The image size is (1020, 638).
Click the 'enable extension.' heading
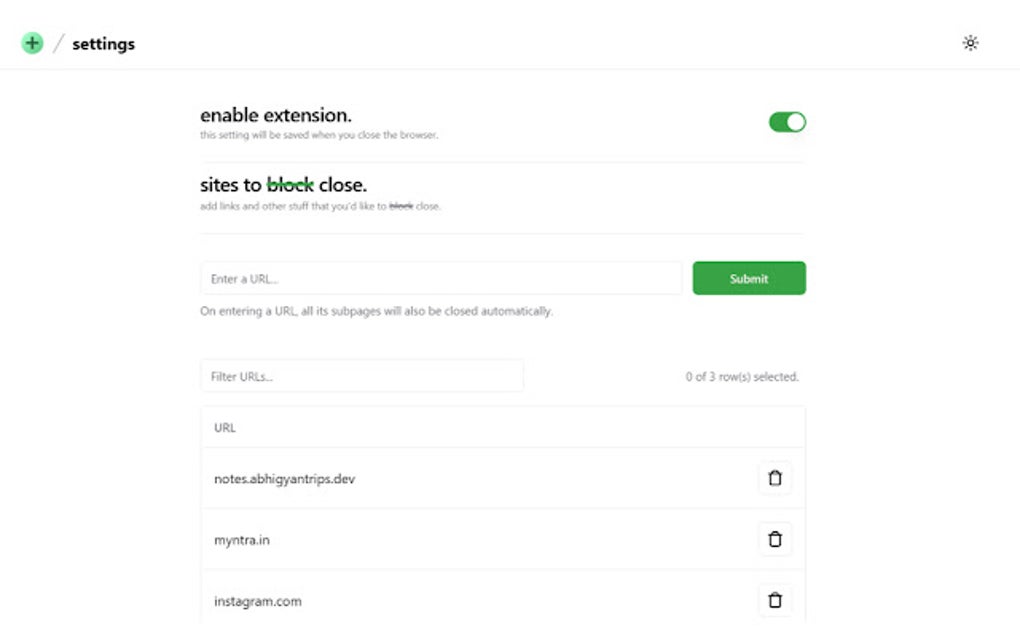[x=276, y=115]
